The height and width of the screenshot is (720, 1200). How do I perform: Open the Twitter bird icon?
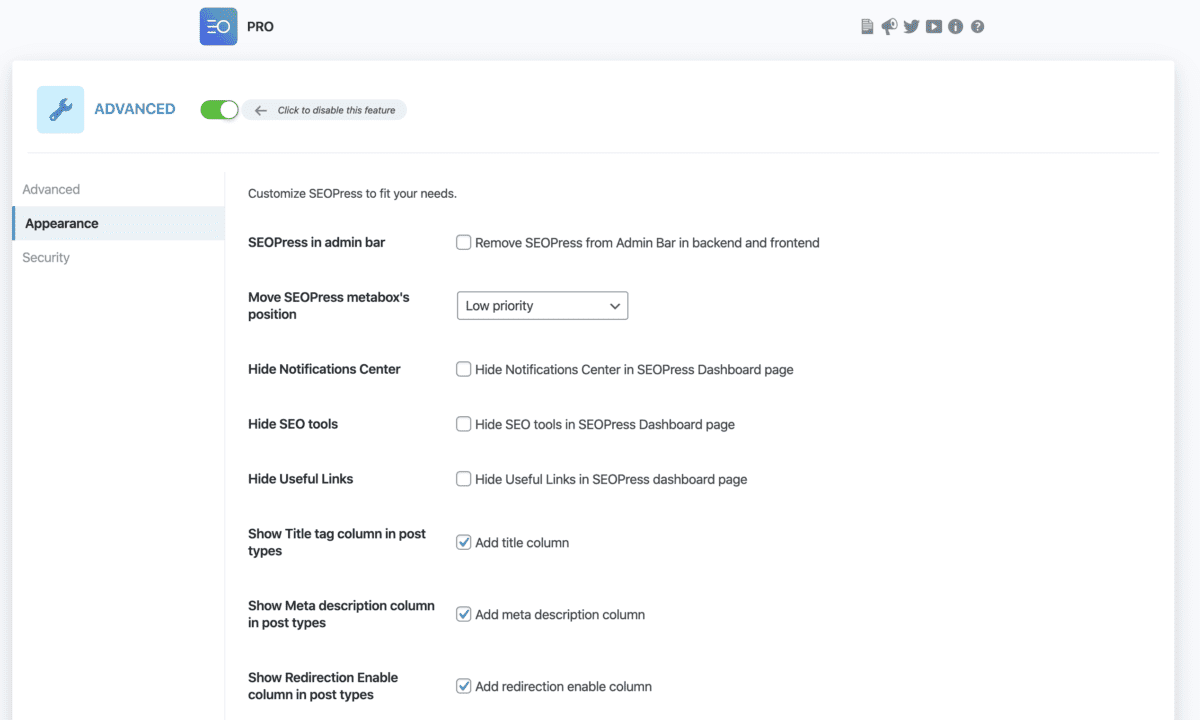click(911, 27)
